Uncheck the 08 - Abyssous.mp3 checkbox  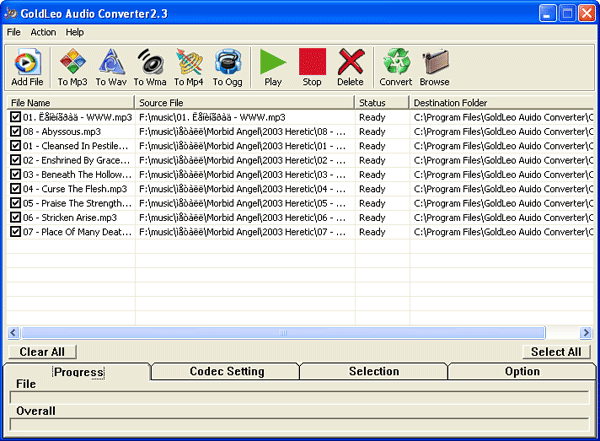15,131
